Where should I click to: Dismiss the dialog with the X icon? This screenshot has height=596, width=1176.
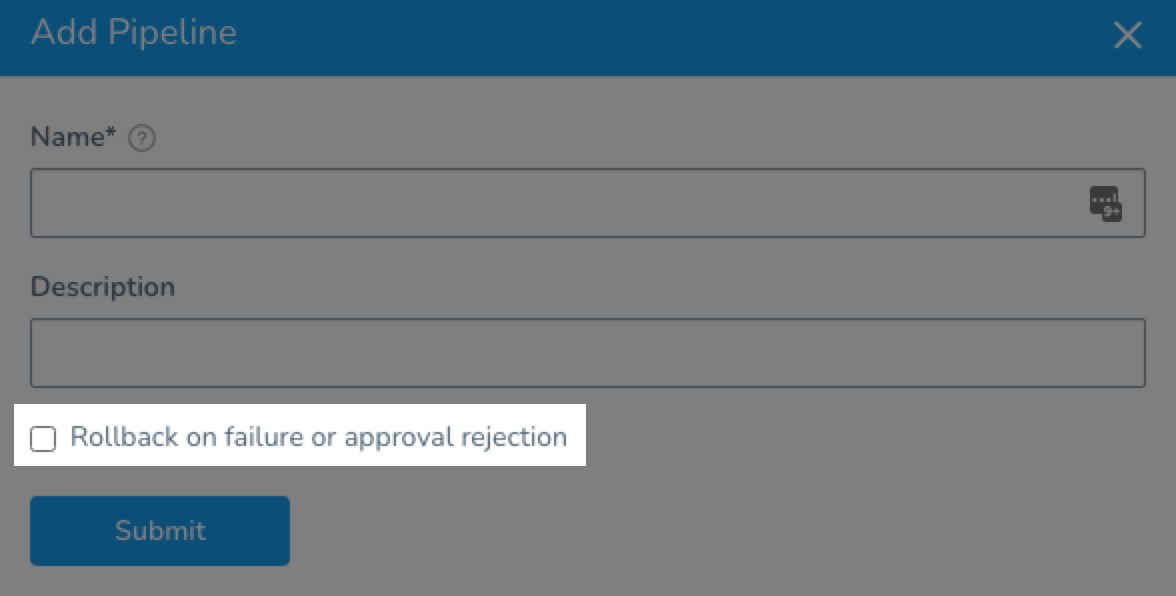(x=1127, y=34)
